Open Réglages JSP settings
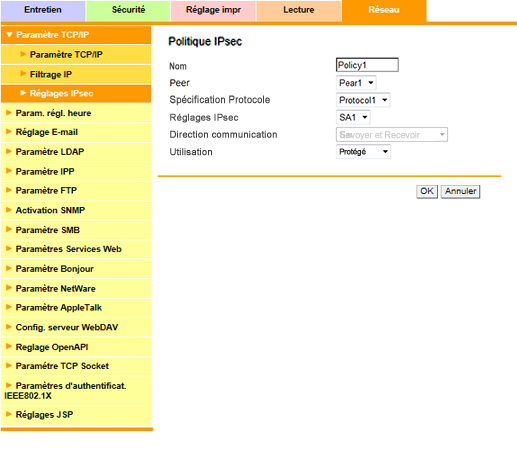Screen dimensions: 517x451 (76, 415)
